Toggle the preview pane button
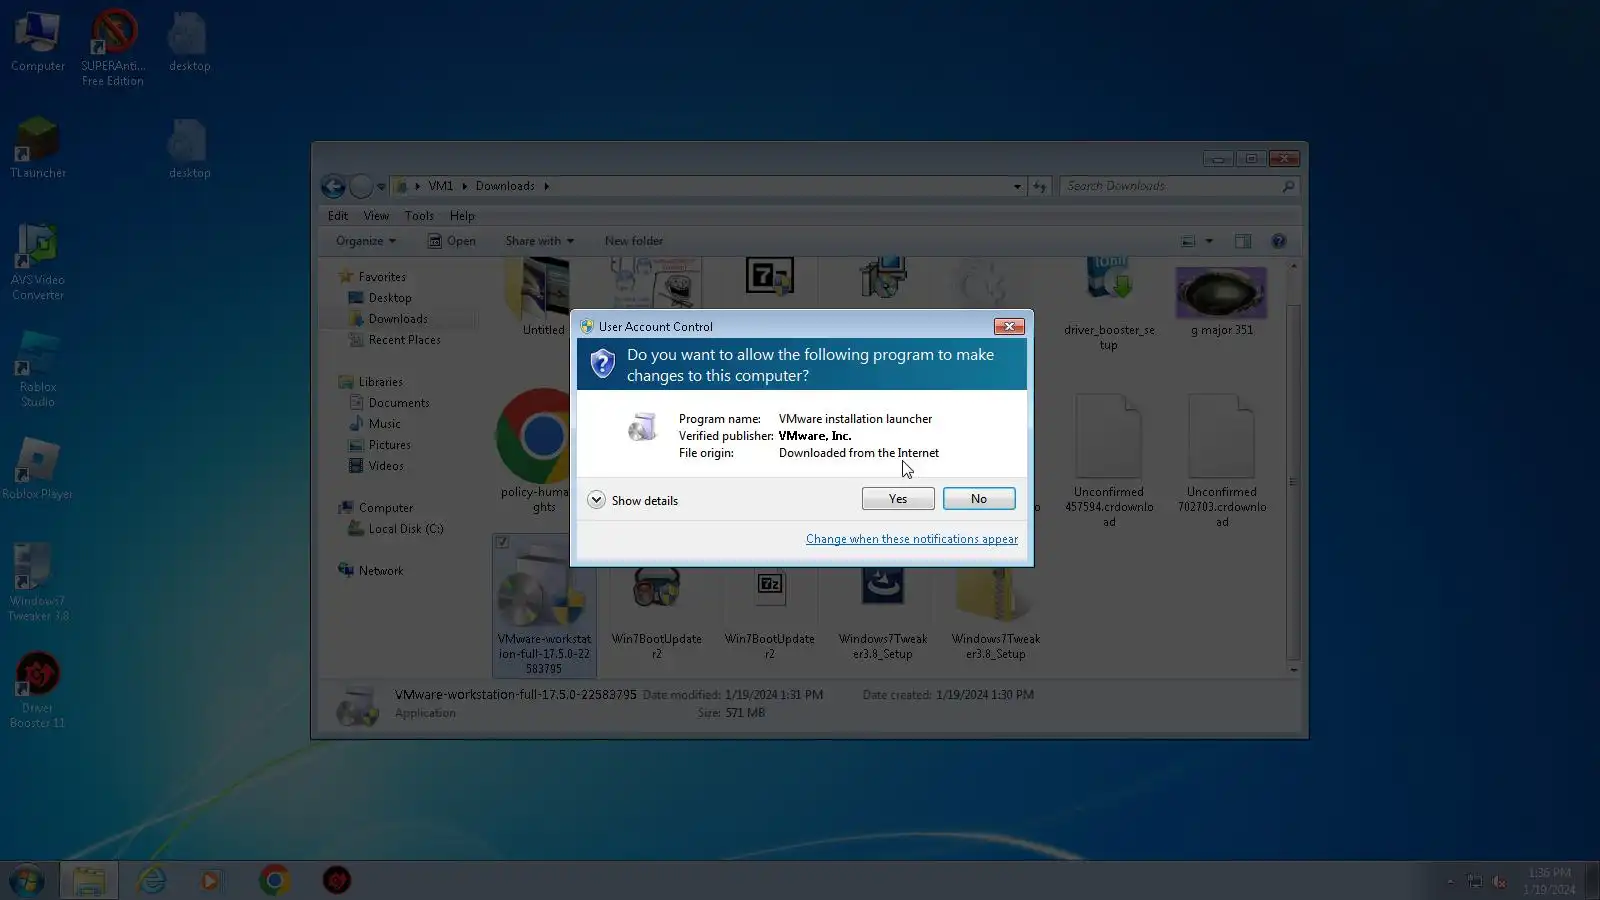 [x=1243, y=241]
